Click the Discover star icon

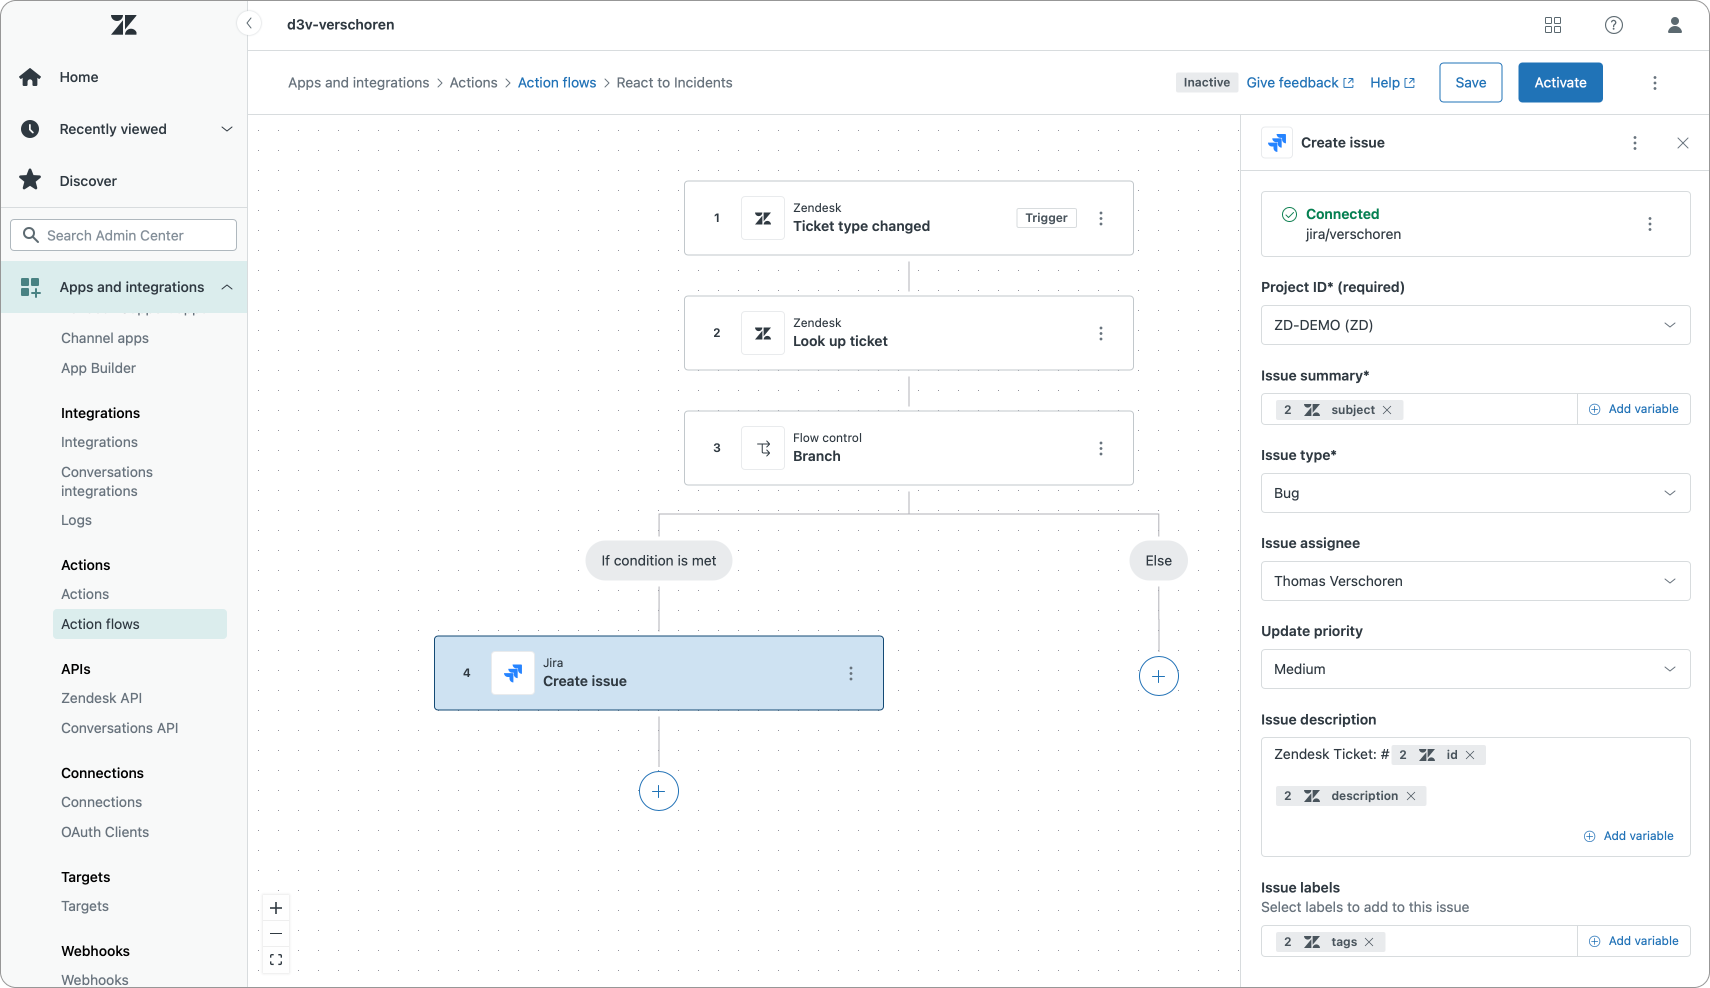pos(30,180)
